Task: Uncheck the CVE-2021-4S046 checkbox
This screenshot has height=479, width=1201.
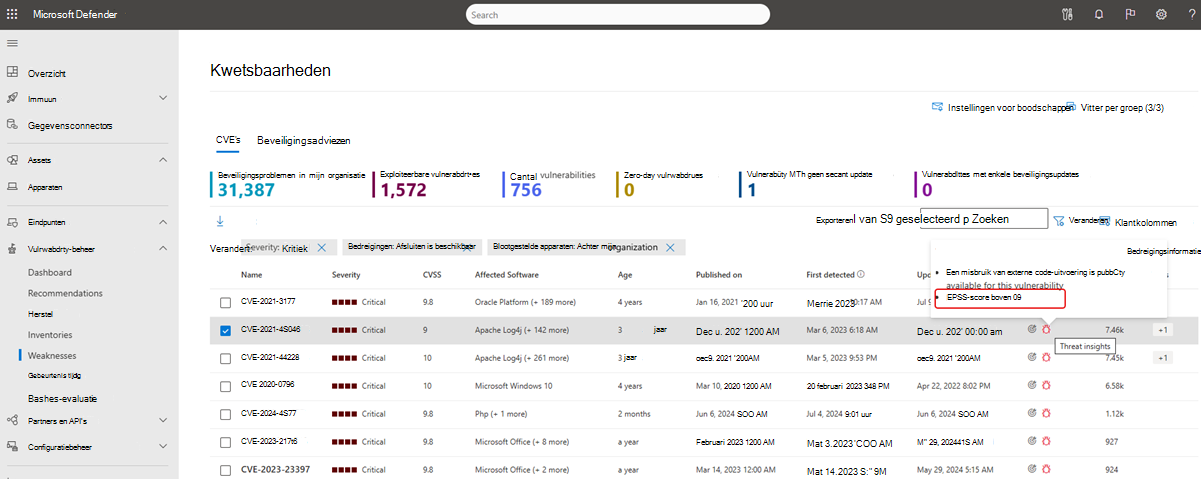Action: [226, 330]
